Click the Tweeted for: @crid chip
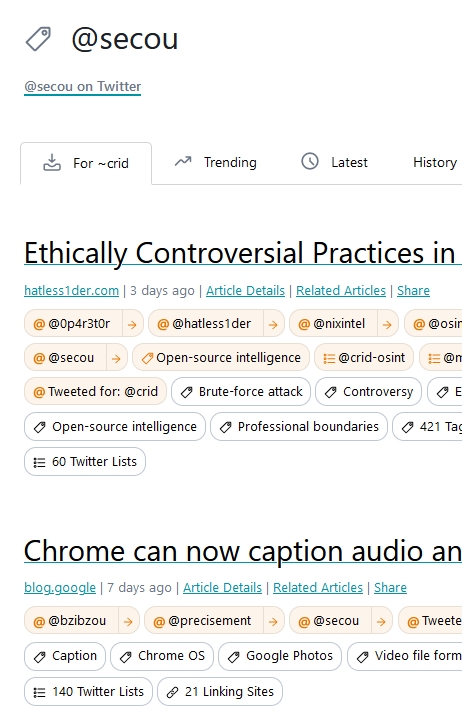The width and height of the screenshot is (462, 706). tap(95, 392)
